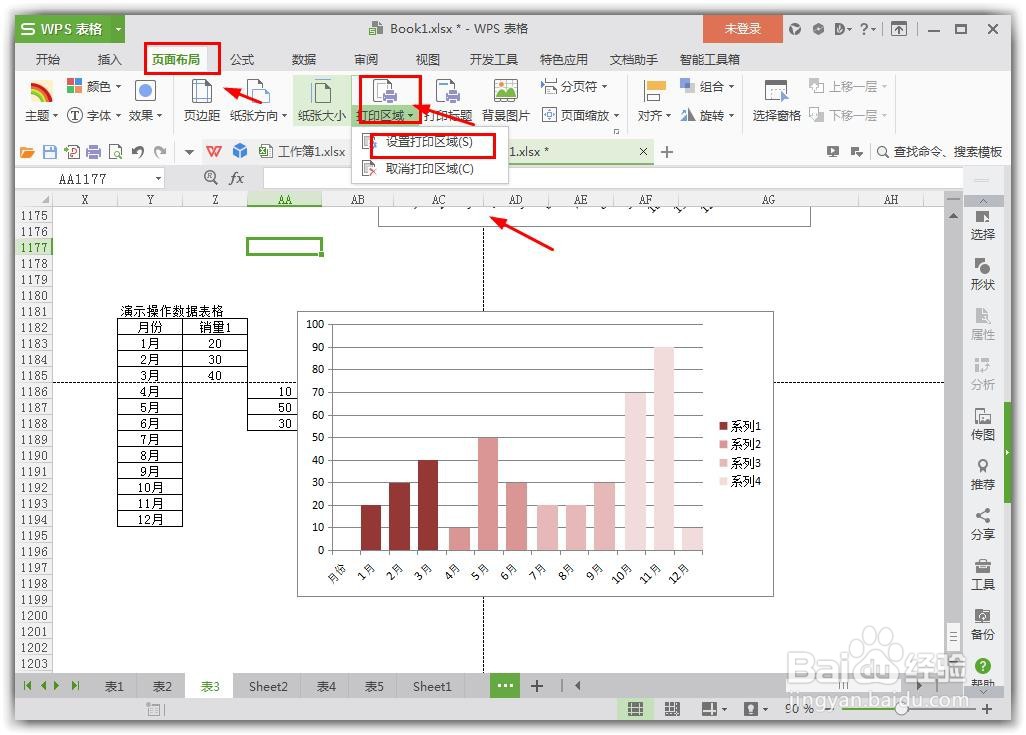Open the Paper Size (纸张大小) options
The width and height of the screenshot is (1026, 735).
(x=321, y=101)
